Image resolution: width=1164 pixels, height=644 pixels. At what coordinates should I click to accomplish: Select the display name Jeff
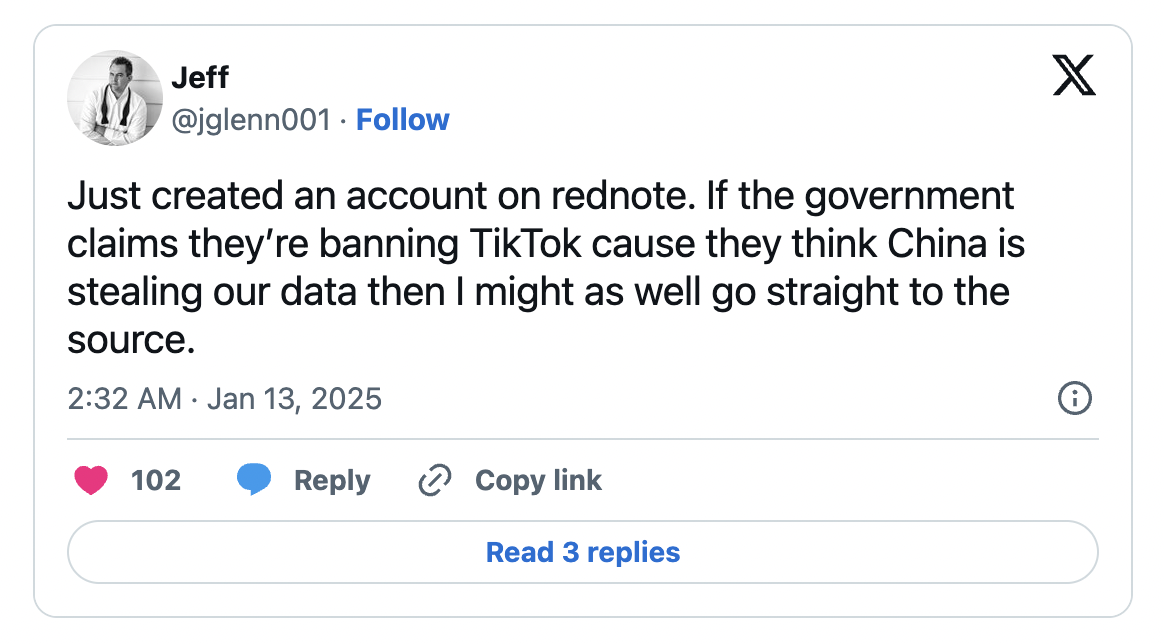click(200, 77)
